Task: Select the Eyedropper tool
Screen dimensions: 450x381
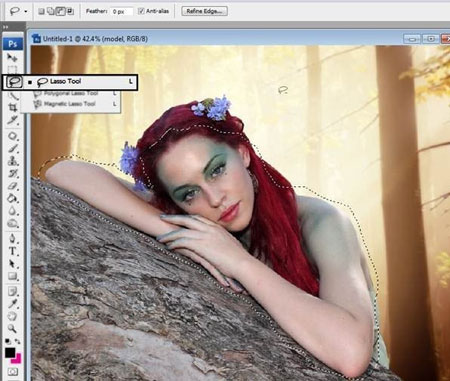Action: point(12,304)
